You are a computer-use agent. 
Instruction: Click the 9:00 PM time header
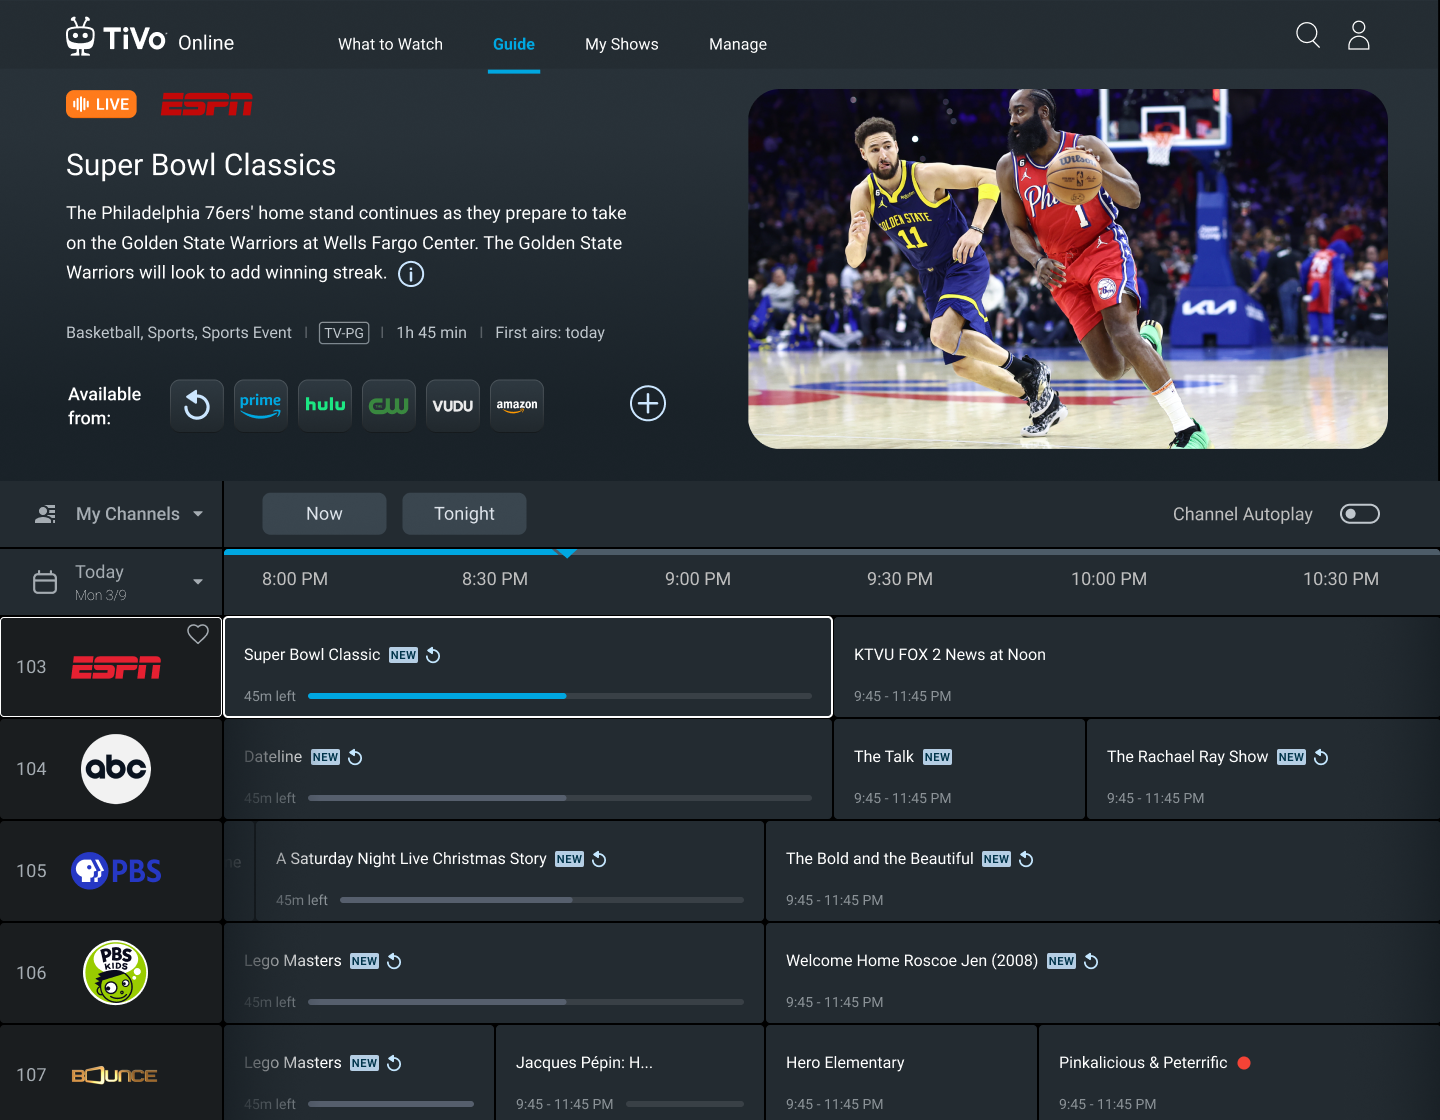coord(698,579)
